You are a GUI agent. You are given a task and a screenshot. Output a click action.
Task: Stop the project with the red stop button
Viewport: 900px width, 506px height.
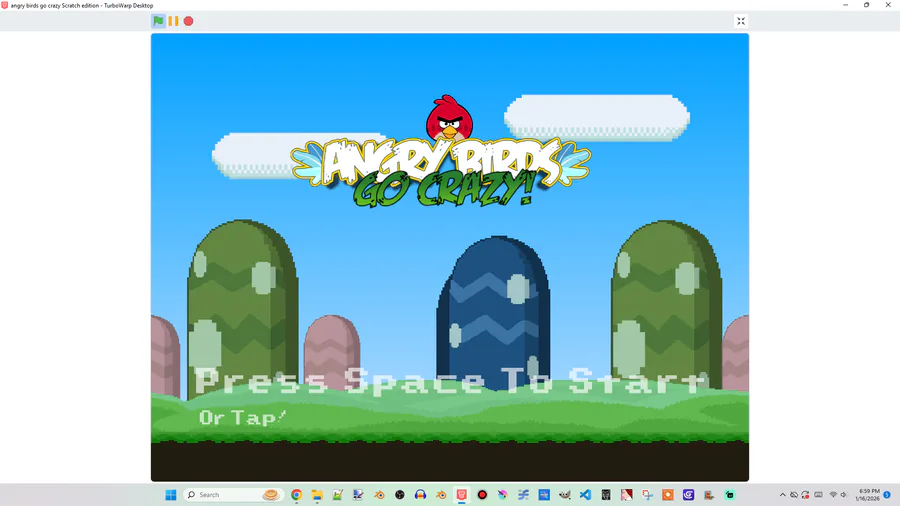click(188, 21)
